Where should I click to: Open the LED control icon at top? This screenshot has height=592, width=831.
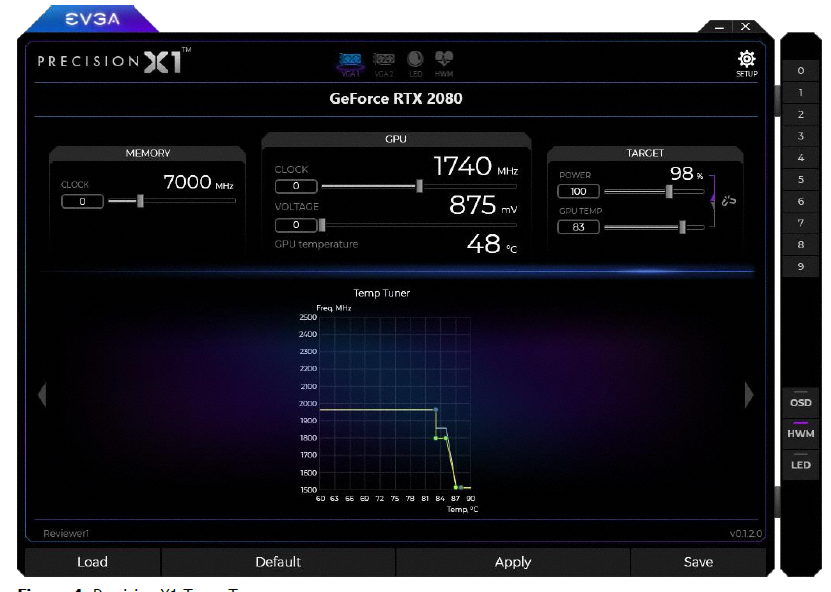416,64
